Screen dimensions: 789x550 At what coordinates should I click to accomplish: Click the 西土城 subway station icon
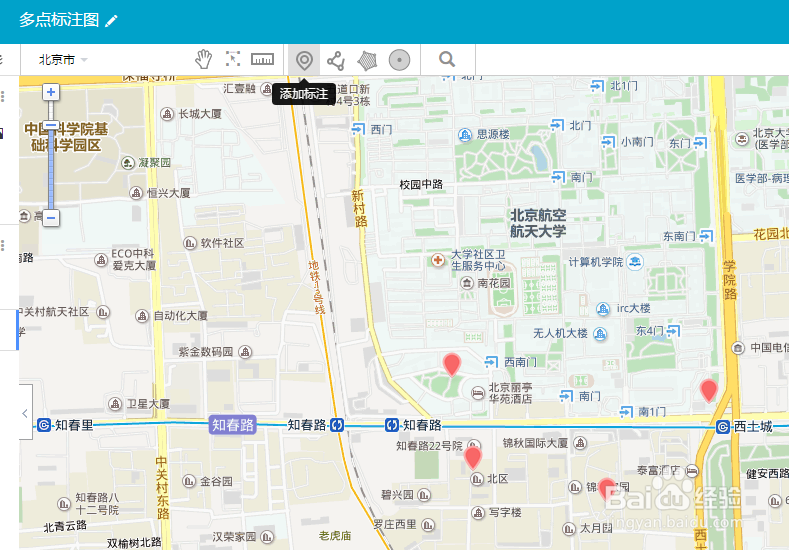coord(723,427)
